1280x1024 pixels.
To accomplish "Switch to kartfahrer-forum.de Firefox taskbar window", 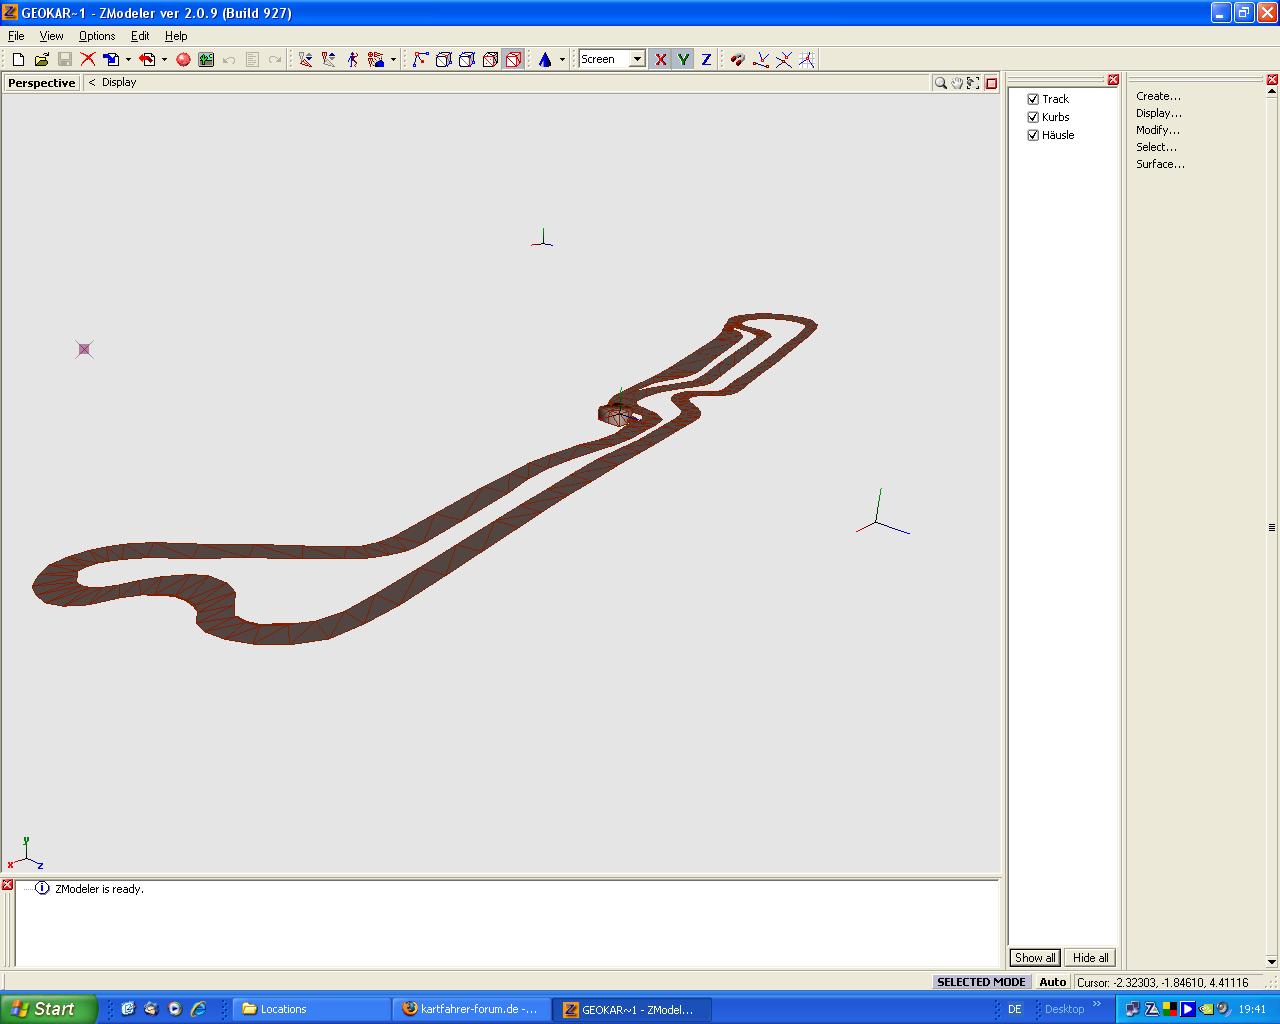I will 472,1009.
